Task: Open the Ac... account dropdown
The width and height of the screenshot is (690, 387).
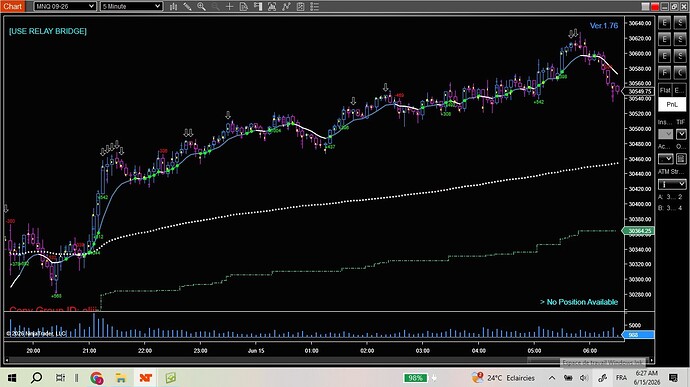Action: pyautogui.click(x=665, y=158)
